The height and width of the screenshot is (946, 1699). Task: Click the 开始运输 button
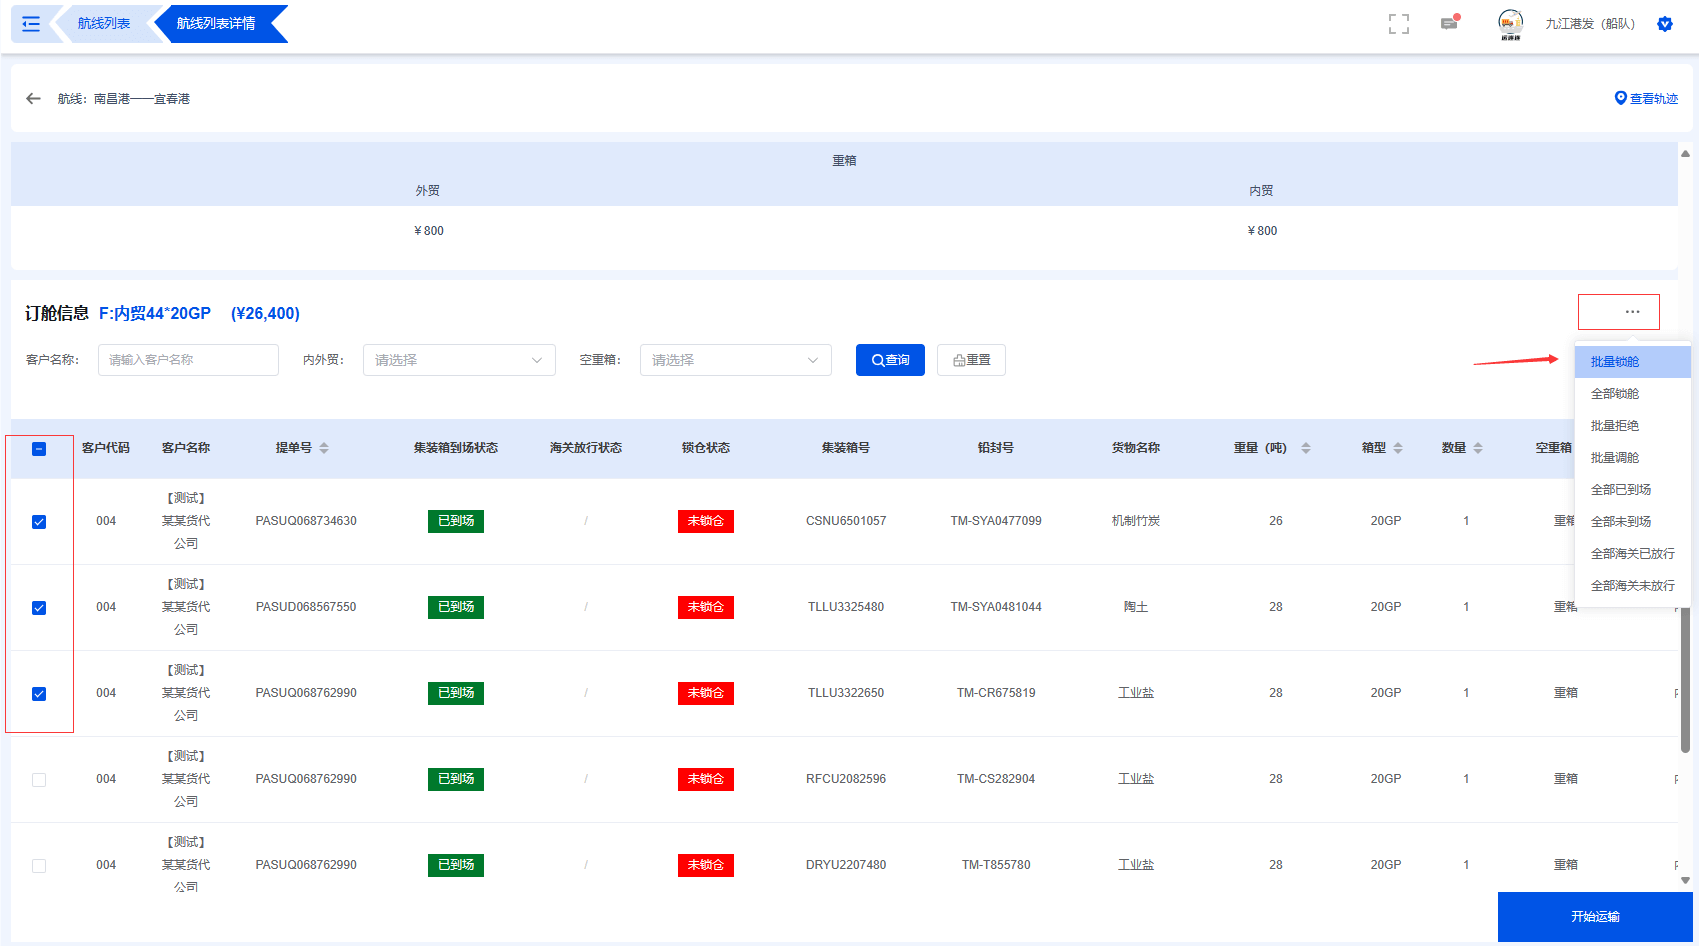click(1594, 917)
